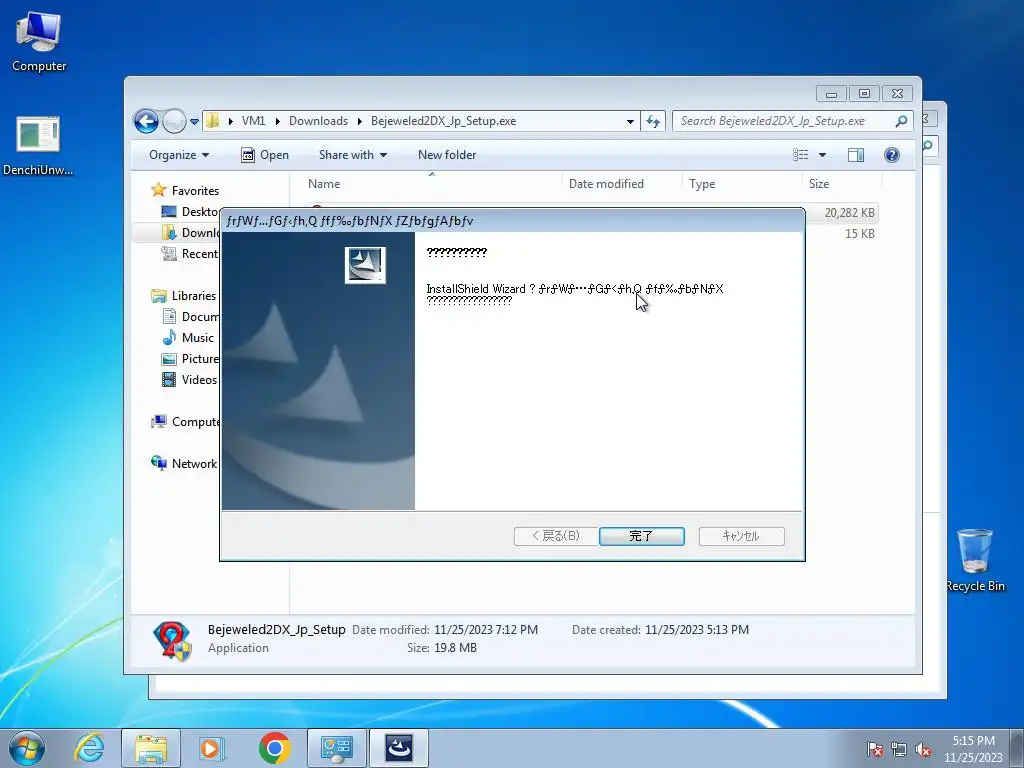Open the Windows Start menu
Screen dimensions: 1024x768
tap(27, 748)
